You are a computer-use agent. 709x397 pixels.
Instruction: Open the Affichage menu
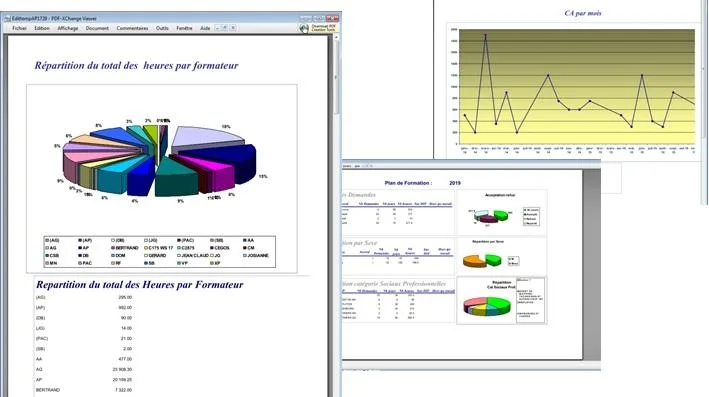tap(68, 28)
